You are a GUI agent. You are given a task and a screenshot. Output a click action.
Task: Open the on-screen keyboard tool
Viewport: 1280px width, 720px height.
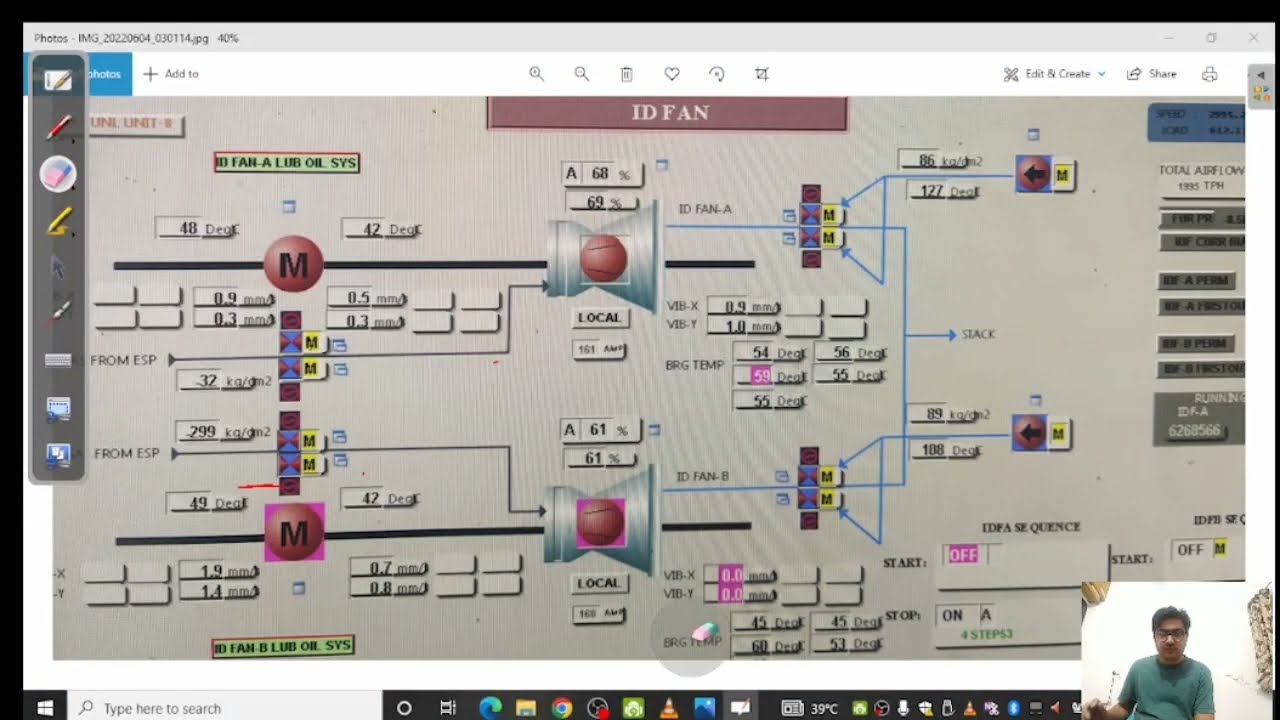click(x=58, y=360)
